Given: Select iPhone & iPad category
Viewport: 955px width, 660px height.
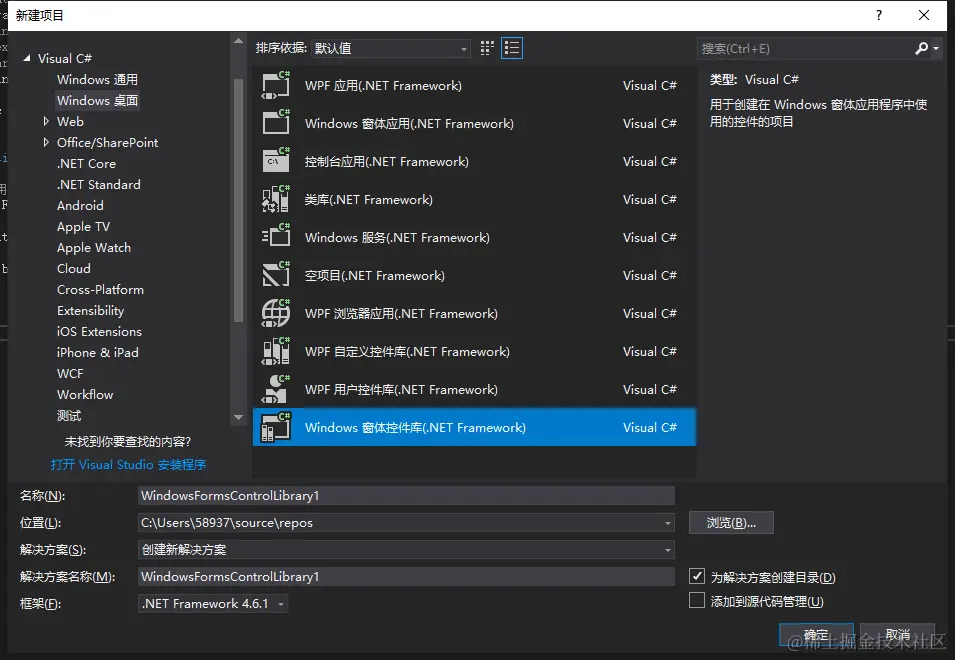Looking at the screenshot, I should 97,353.
